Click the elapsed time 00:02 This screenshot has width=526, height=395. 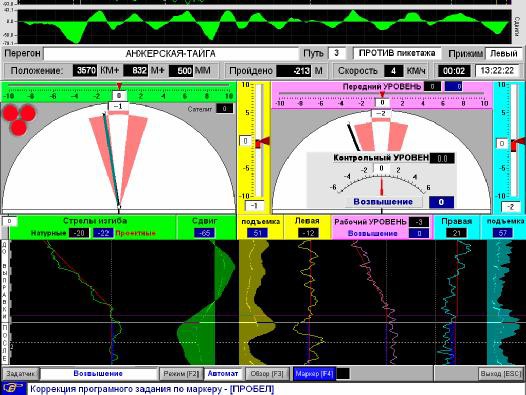pyautogui.click(x=454, y=71)
